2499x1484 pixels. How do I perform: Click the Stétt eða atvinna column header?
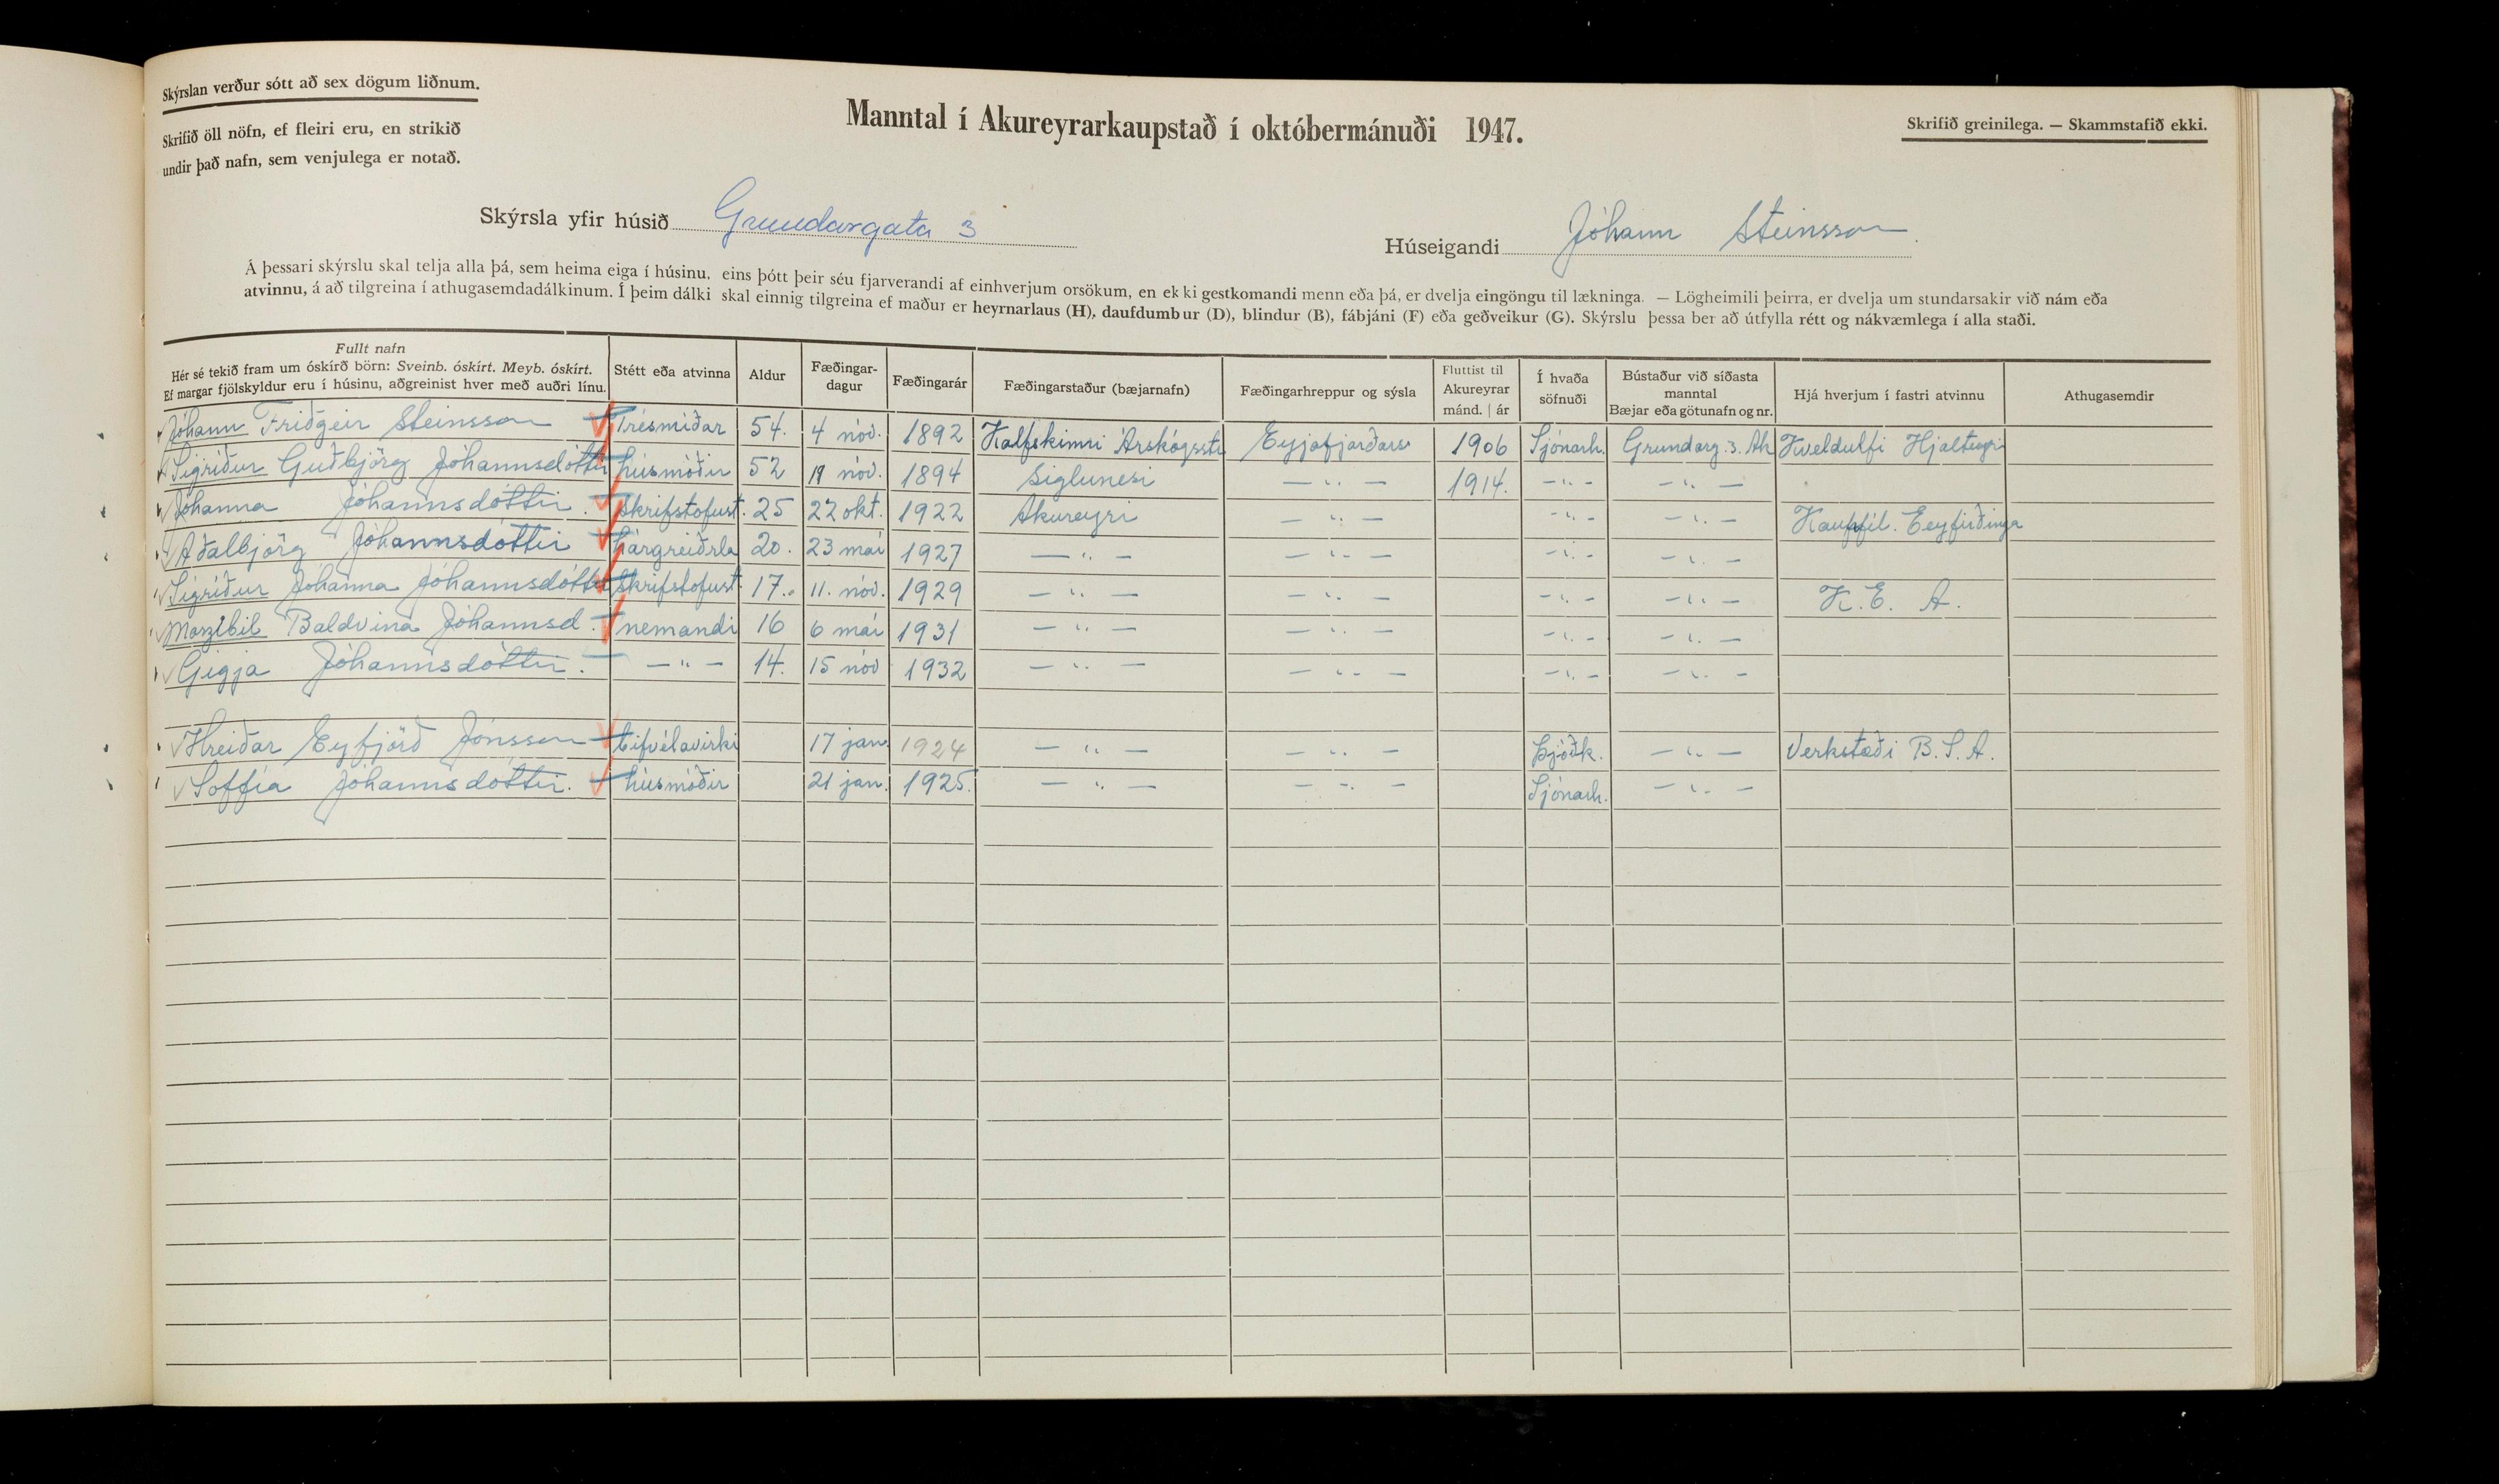click(672, 372)
